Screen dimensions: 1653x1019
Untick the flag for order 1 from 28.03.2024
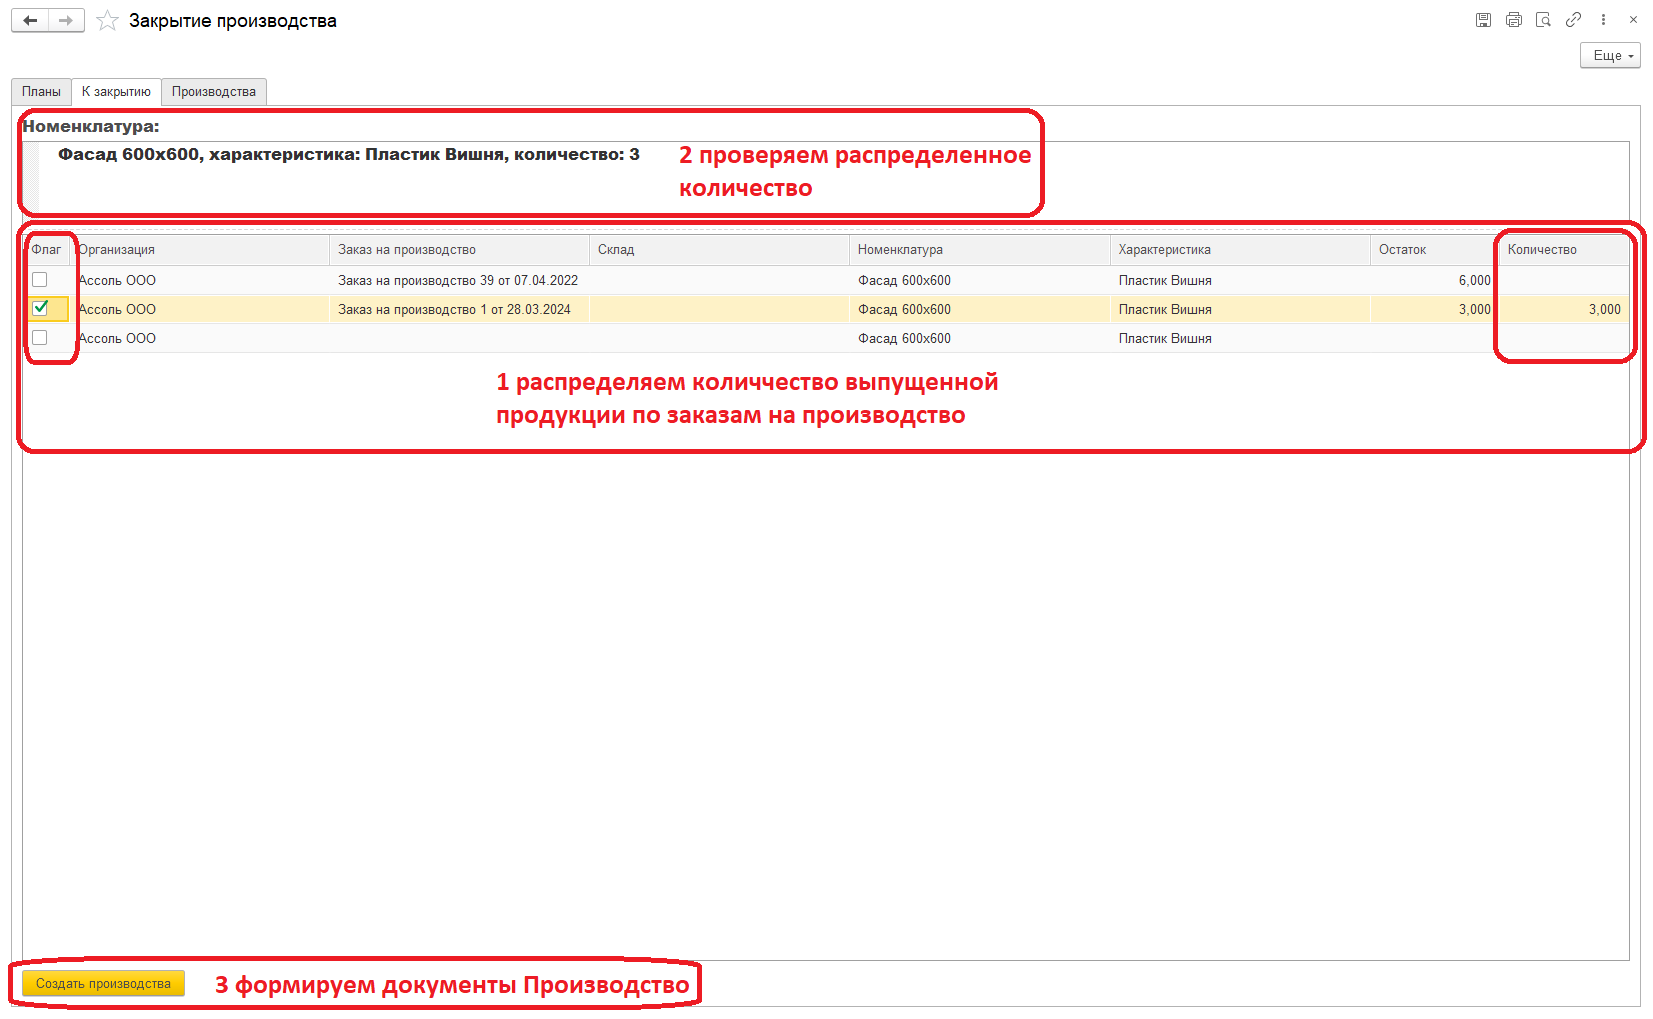click(x=40, y=309)
